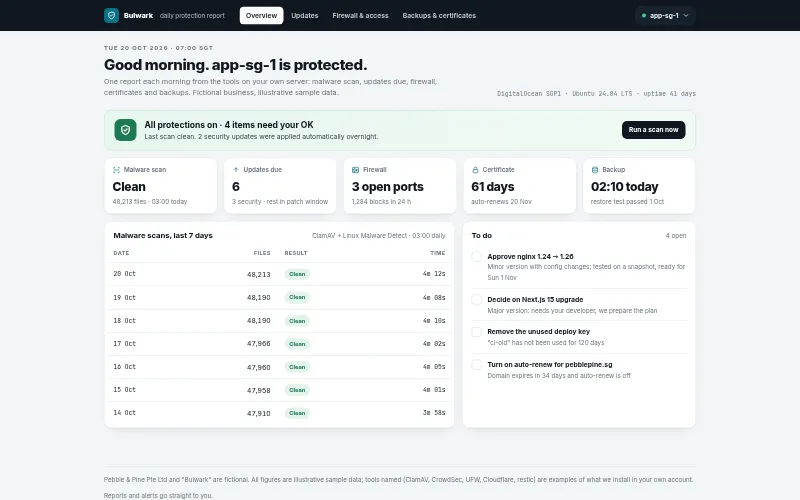Switch to the Updates tab
Viewport: 800px width, 500px height.
(305, 16)
